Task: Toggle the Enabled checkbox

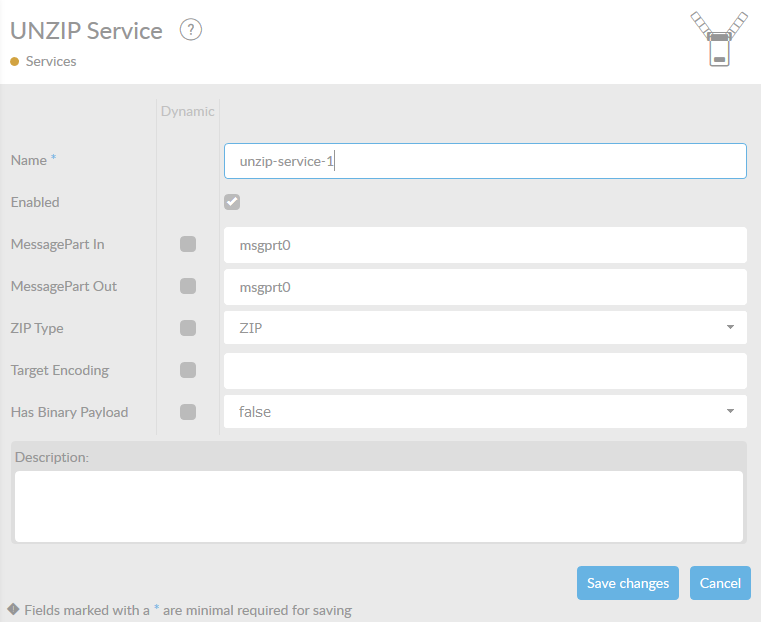Action: [x=232, y=202]
